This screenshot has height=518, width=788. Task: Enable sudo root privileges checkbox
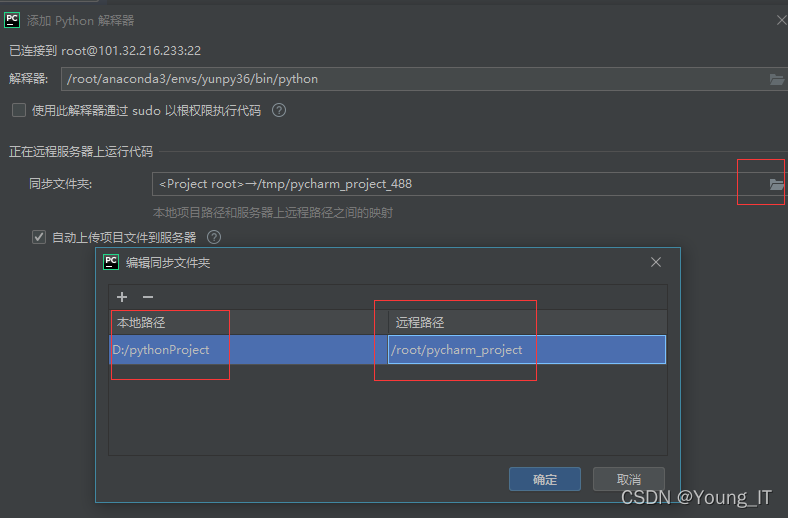[19, 110]
